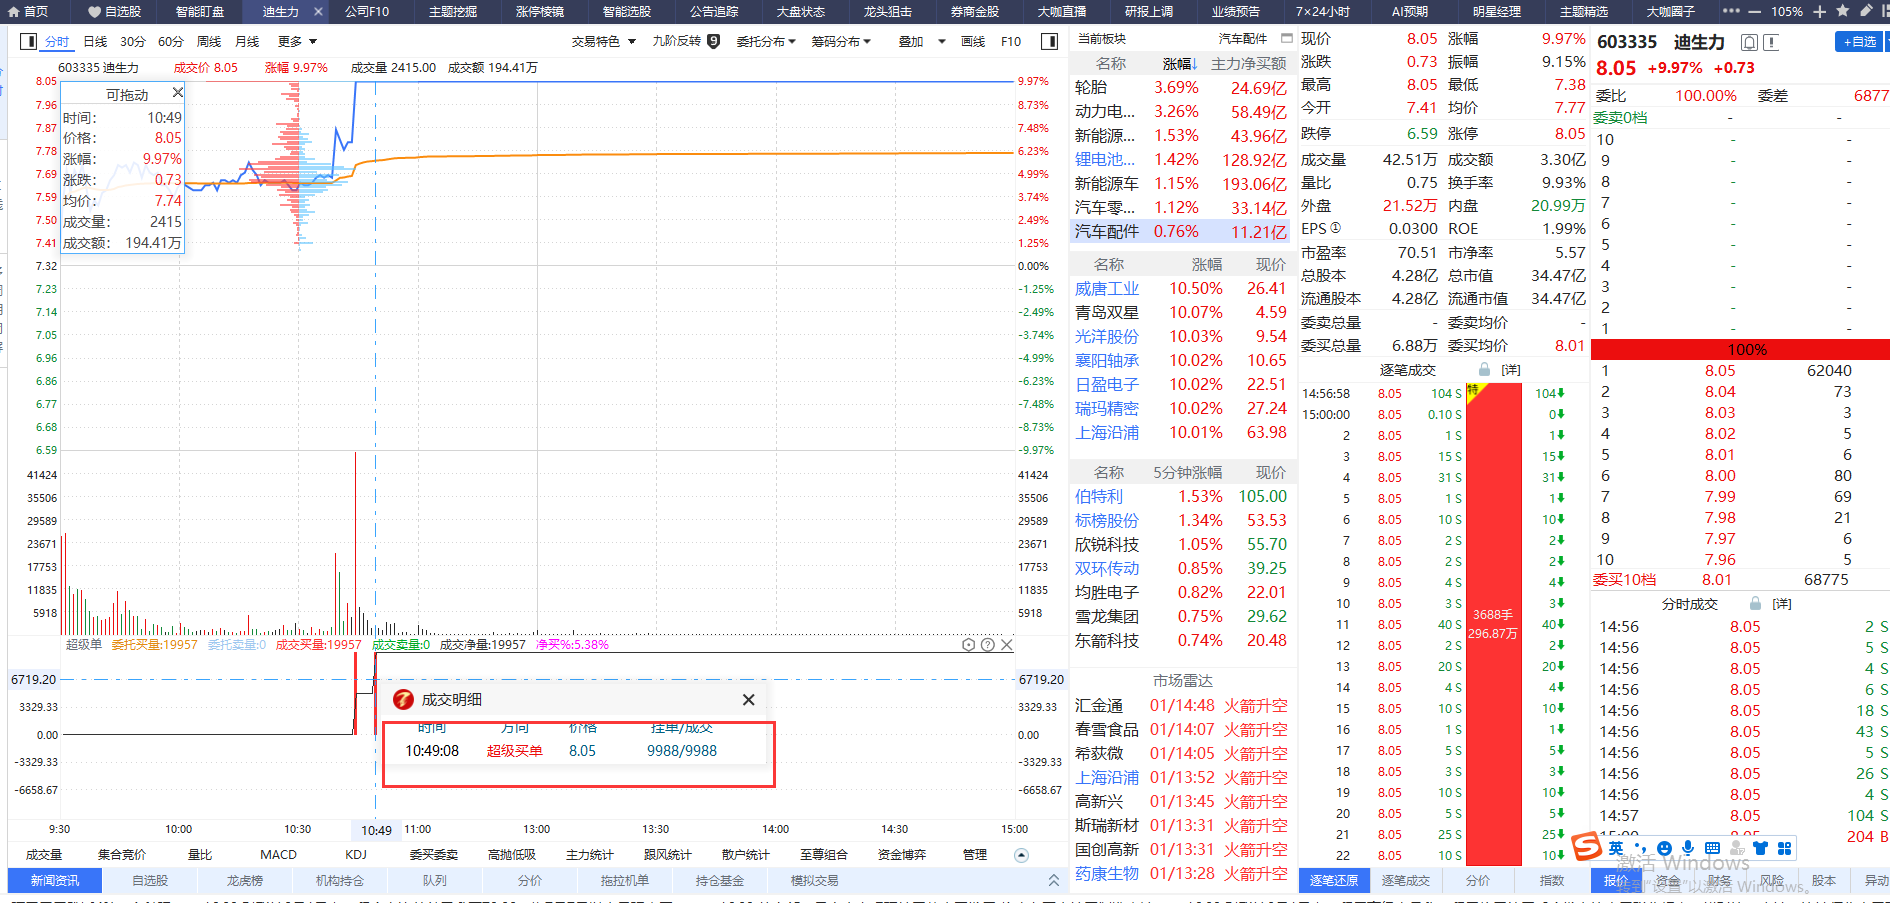Go to the 首页 home icon tab
1890x903 pixels.
pyautogui.click(x=28, y=12)
